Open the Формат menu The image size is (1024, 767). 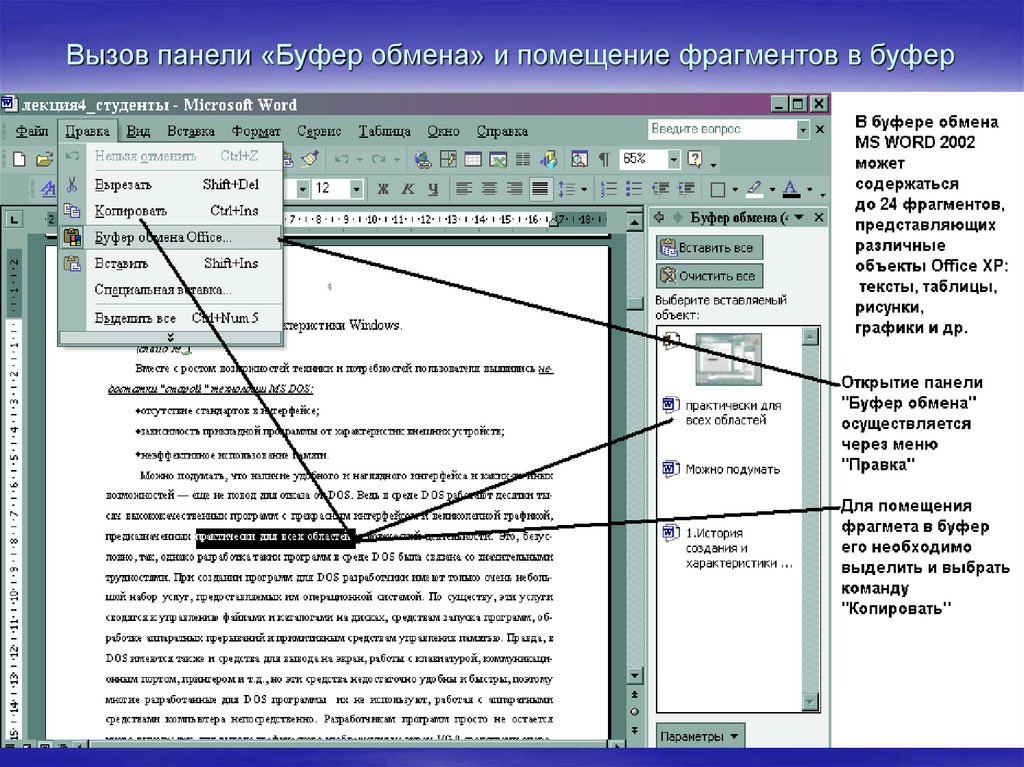coord(256,131)
